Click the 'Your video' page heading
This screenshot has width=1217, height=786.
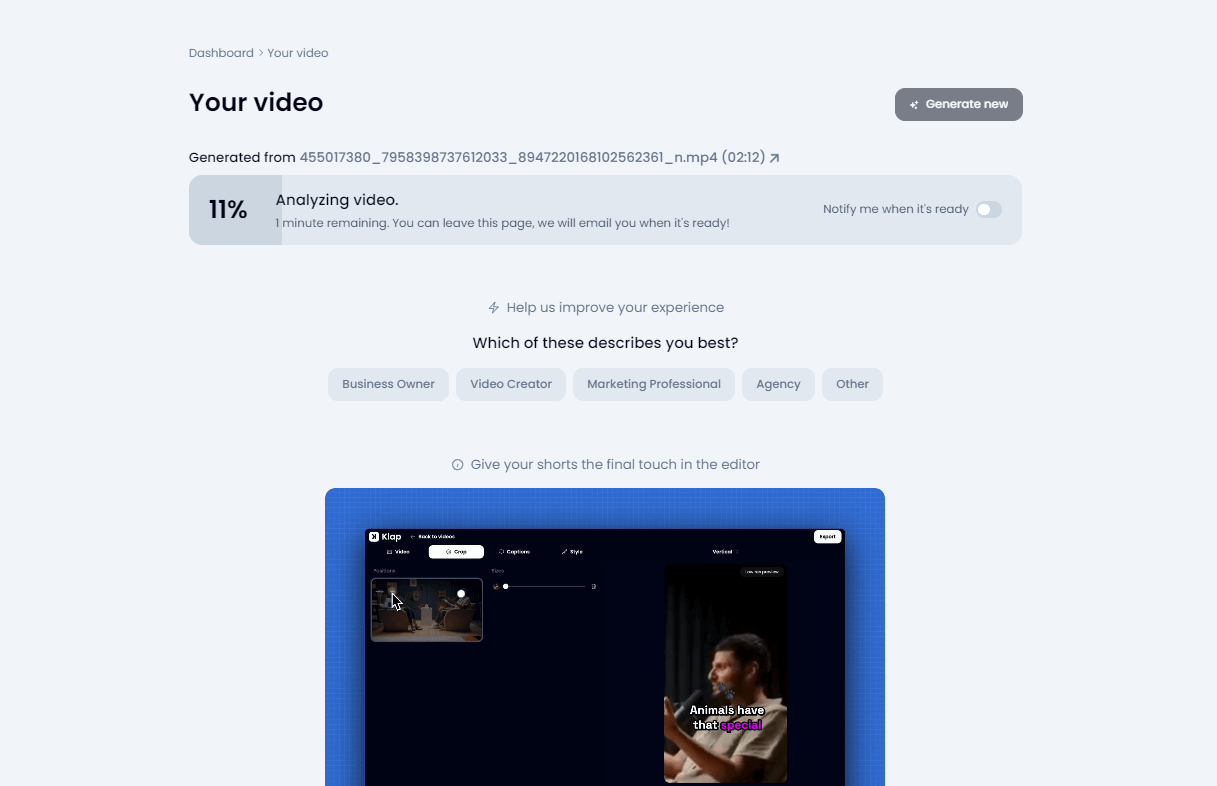click(x=256, y=103)
